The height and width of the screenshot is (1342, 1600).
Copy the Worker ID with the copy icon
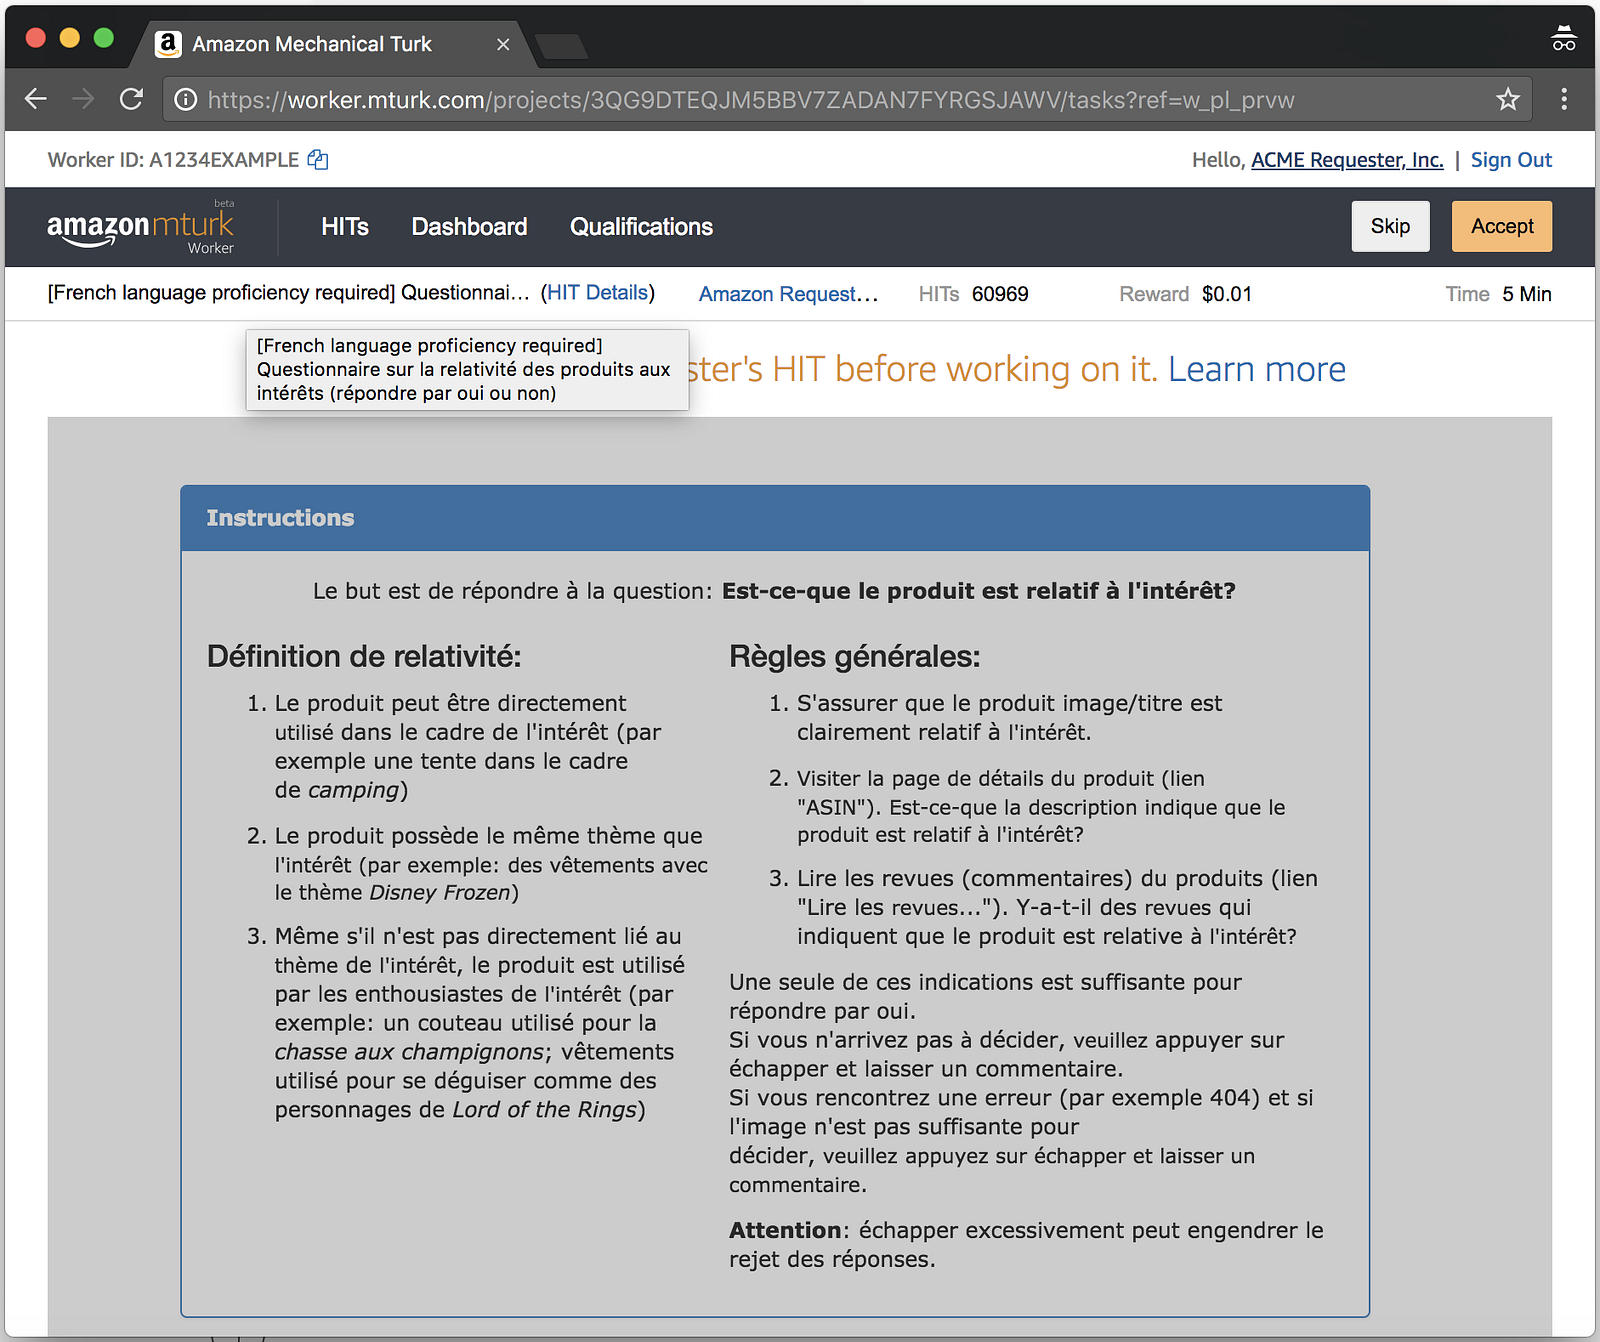coord(318,159)
